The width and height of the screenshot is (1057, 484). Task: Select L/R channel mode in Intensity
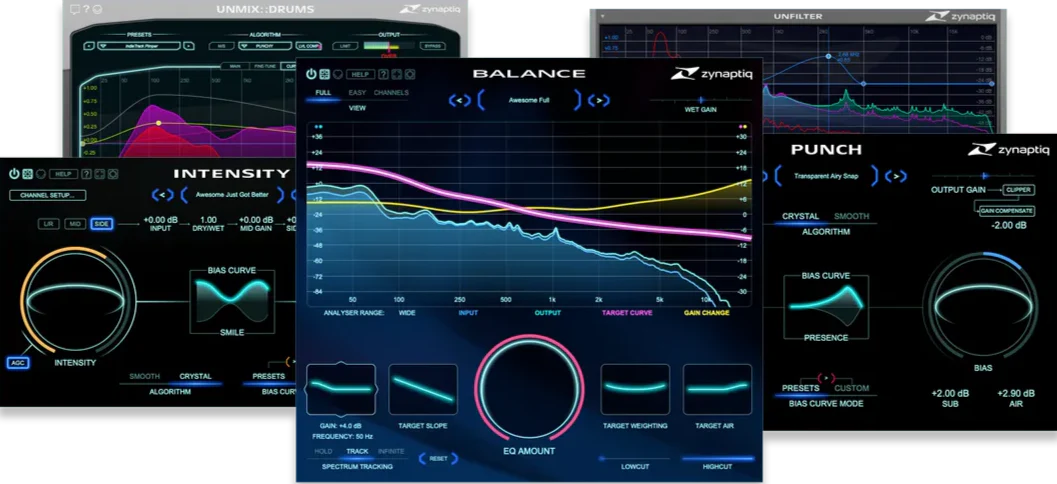tap(49, 224)
